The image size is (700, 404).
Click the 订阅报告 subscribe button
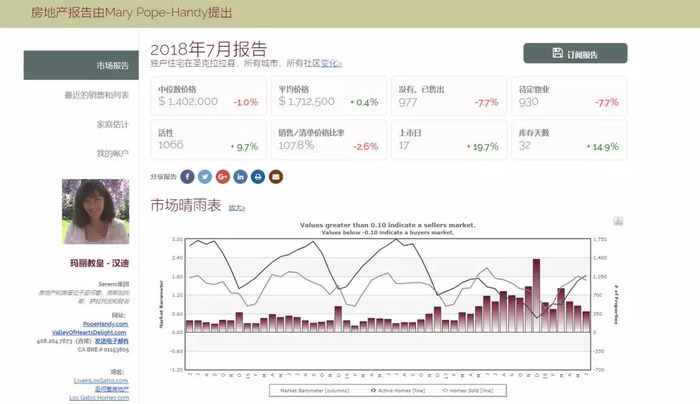pos(575,53)
